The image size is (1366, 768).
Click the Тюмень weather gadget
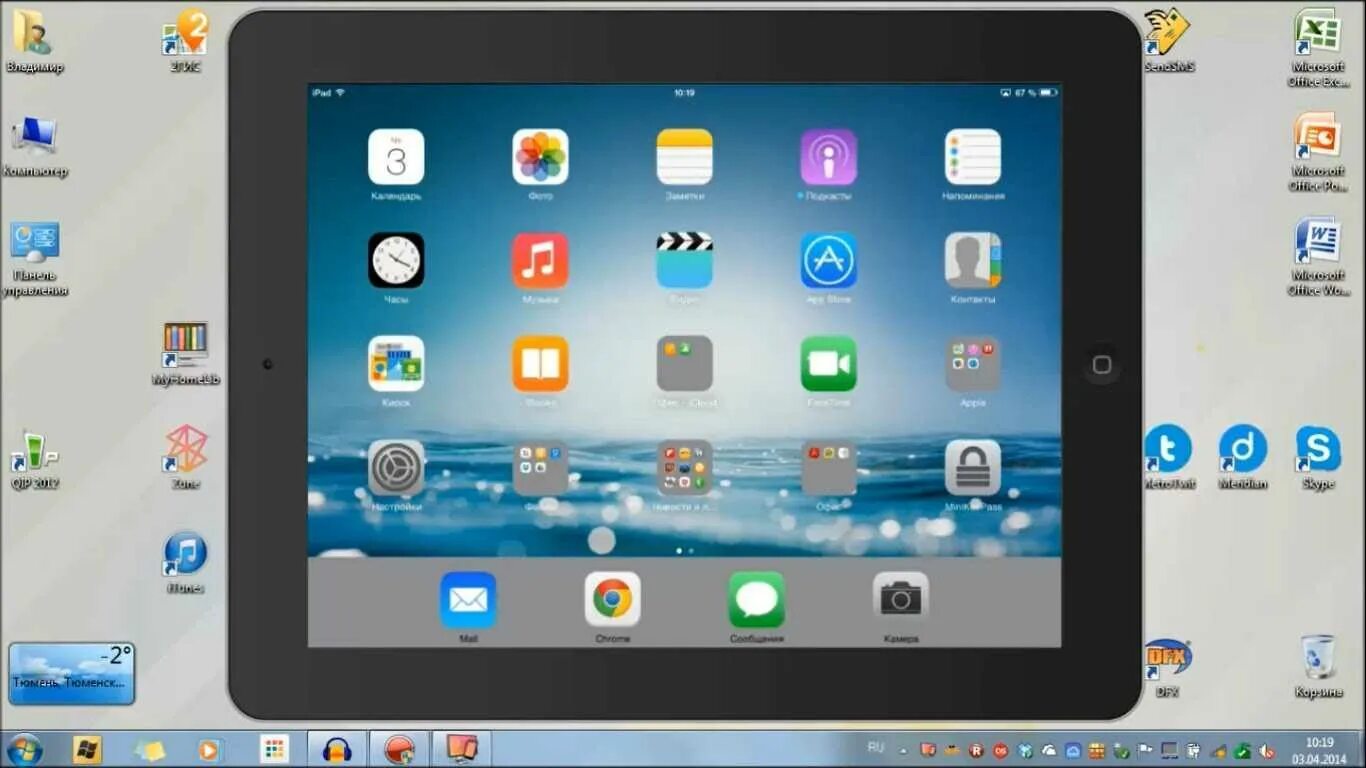coord(71,673)
